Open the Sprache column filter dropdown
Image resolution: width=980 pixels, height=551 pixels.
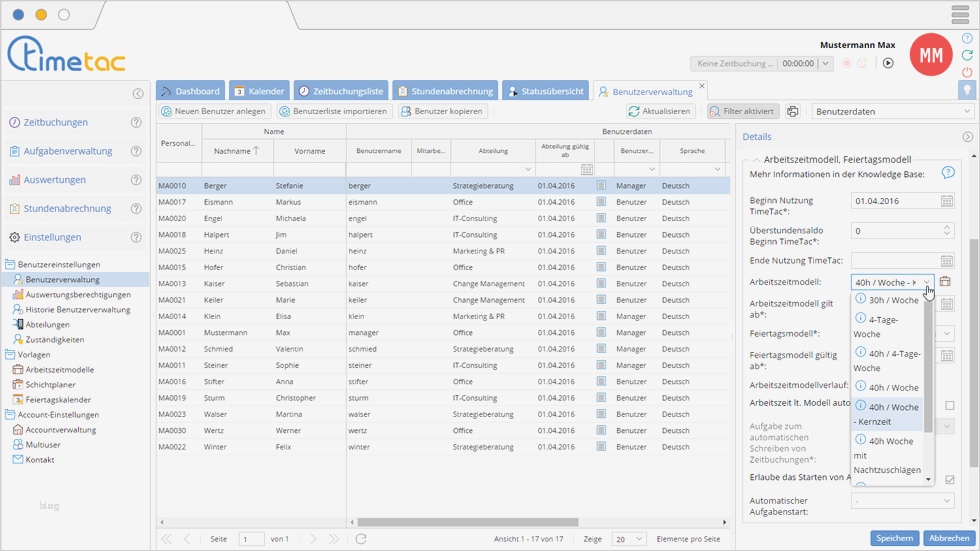pos(718,169)
